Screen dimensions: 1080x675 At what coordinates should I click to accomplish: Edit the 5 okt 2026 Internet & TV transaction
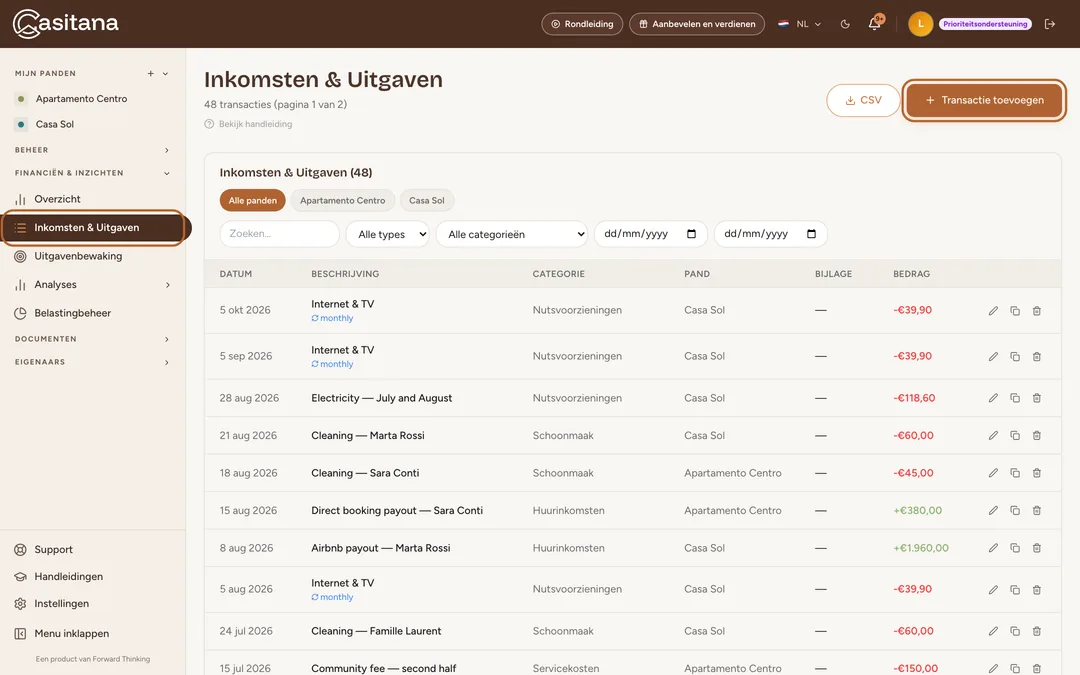993,311
